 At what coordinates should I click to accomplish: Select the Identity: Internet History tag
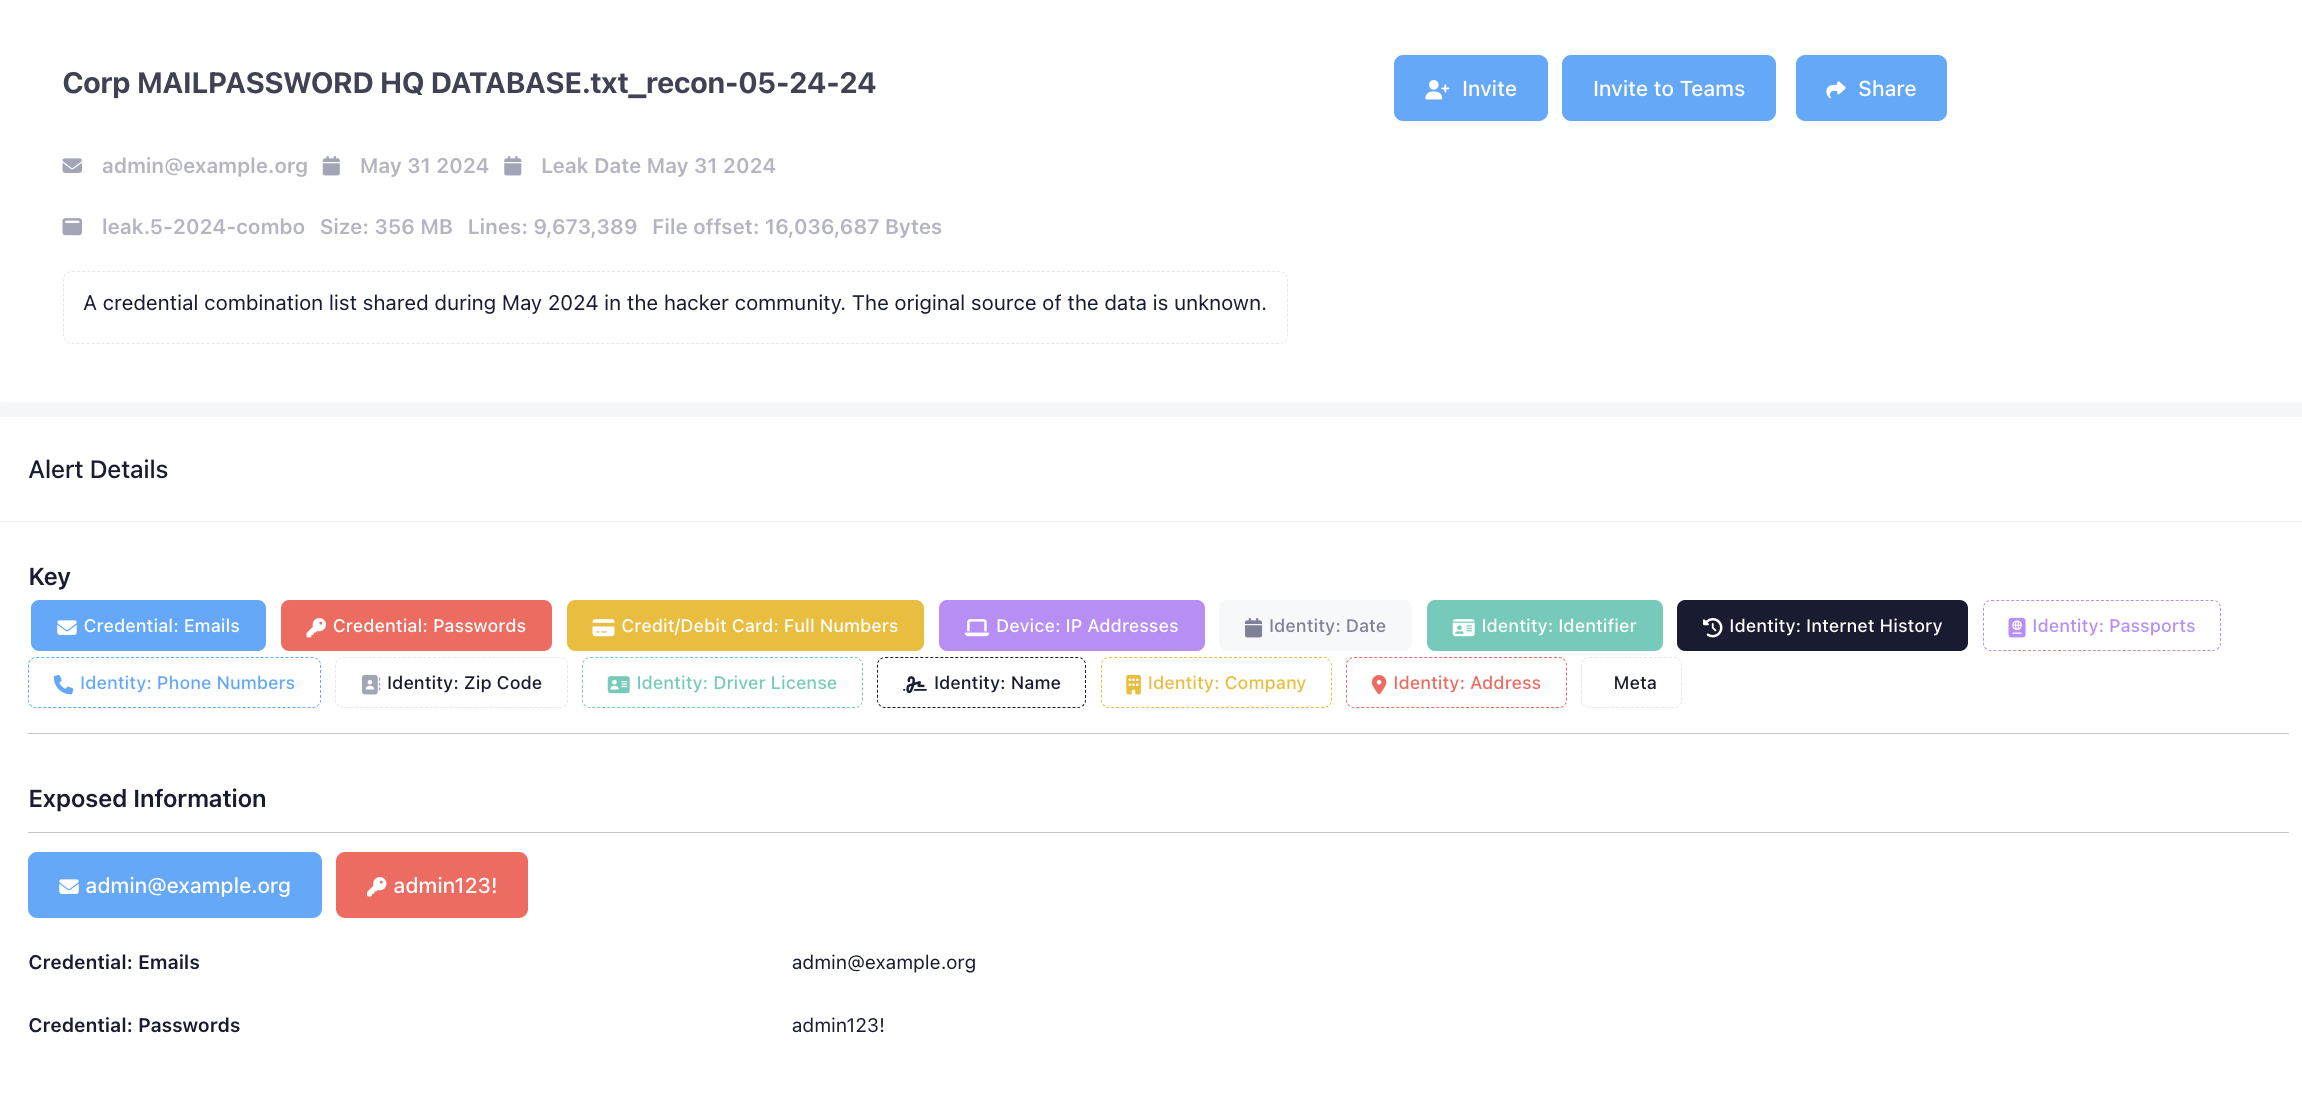1822,626
